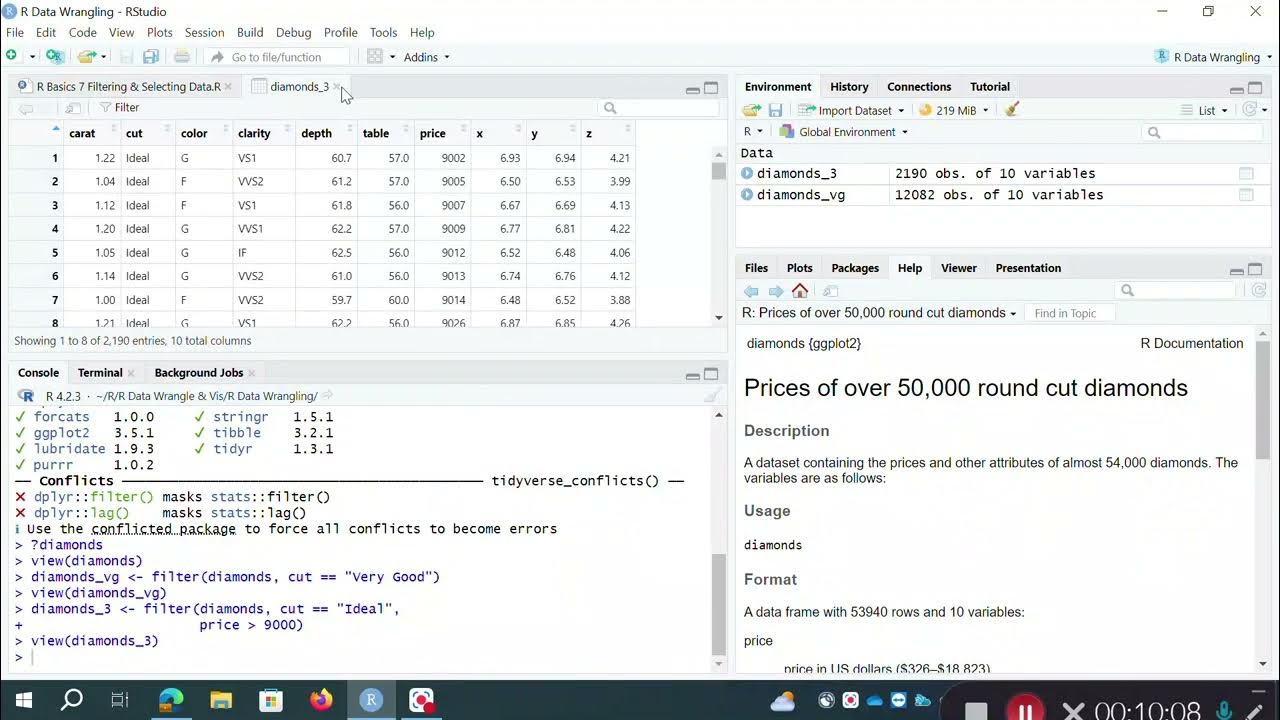Open the help topic title dropdown
The width and height of the screenshot is (1280, 720).
coord(879,313)
